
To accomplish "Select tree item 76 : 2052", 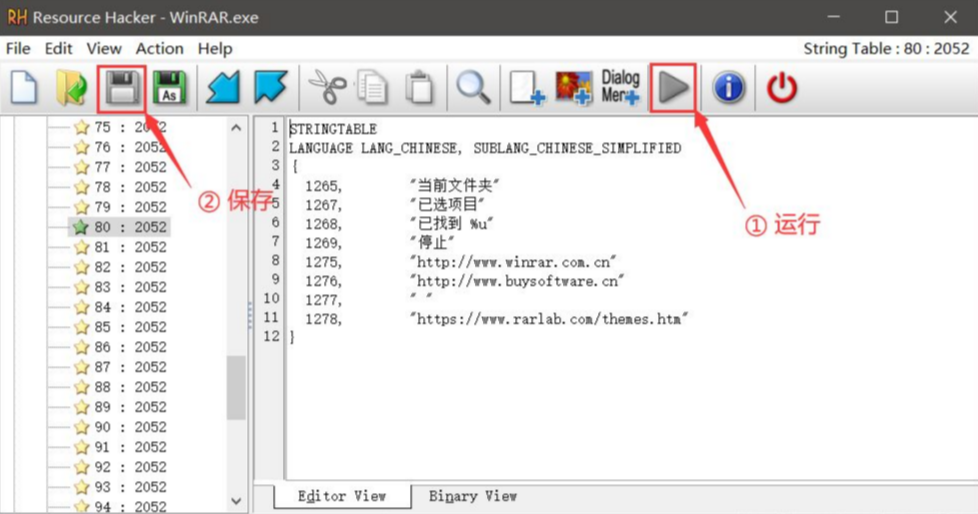I will (120, 147).
